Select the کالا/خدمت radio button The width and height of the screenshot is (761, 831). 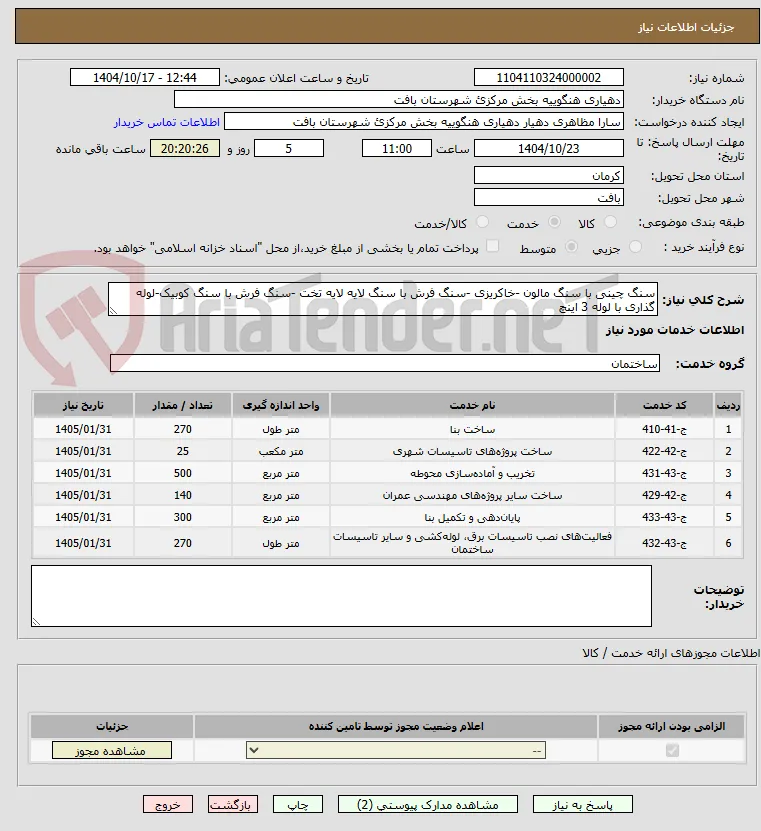(x=482, y=222)
